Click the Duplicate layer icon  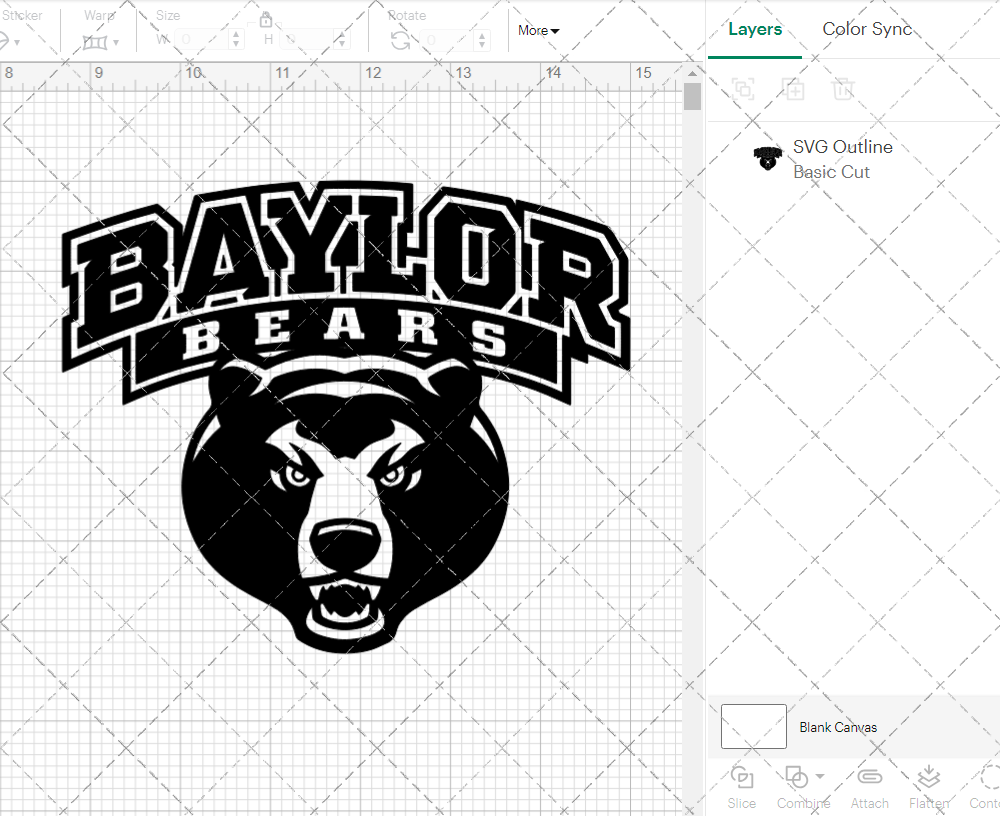[x=794, y=89]
